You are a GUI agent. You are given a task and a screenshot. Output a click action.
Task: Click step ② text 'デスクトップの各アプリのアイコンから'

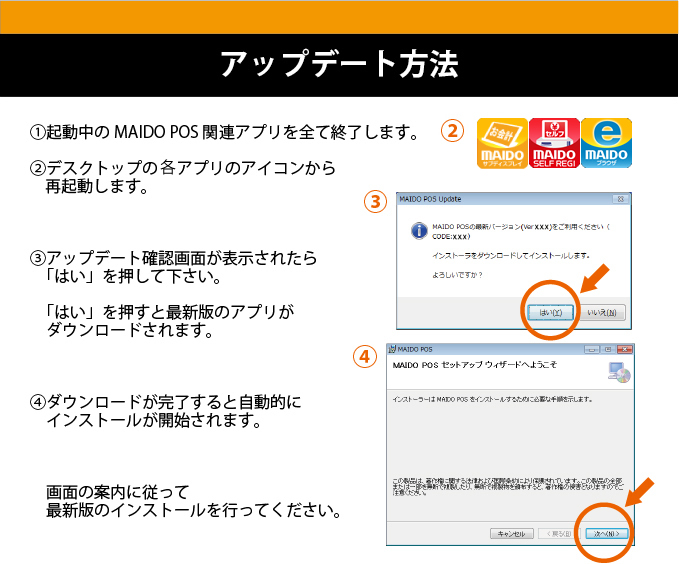click(x=183, y=168)
